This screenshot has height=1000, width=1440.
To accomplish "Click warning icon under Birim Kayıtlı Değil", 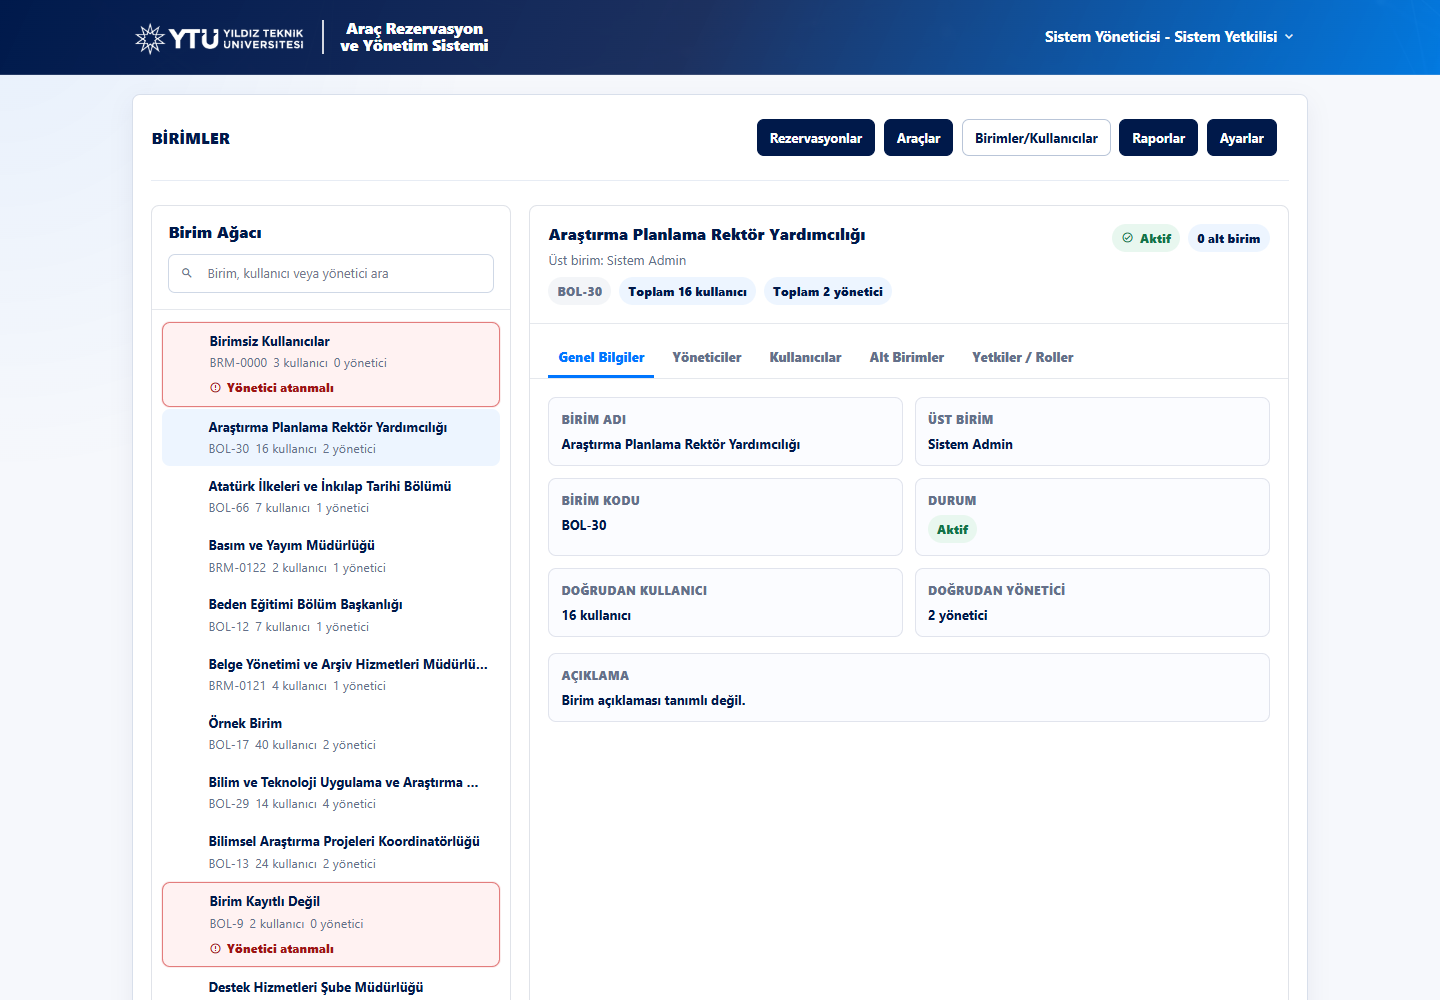I will (x=215, y=949).
